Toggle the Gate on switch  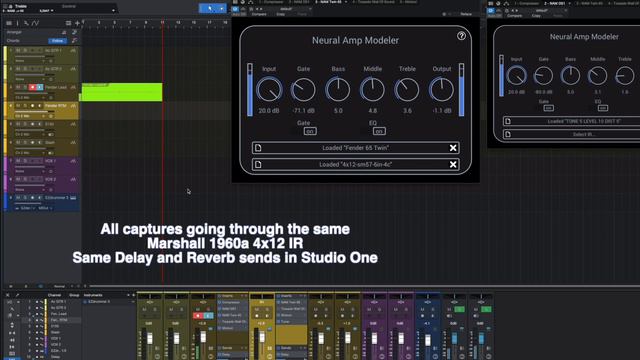[310, 131]
